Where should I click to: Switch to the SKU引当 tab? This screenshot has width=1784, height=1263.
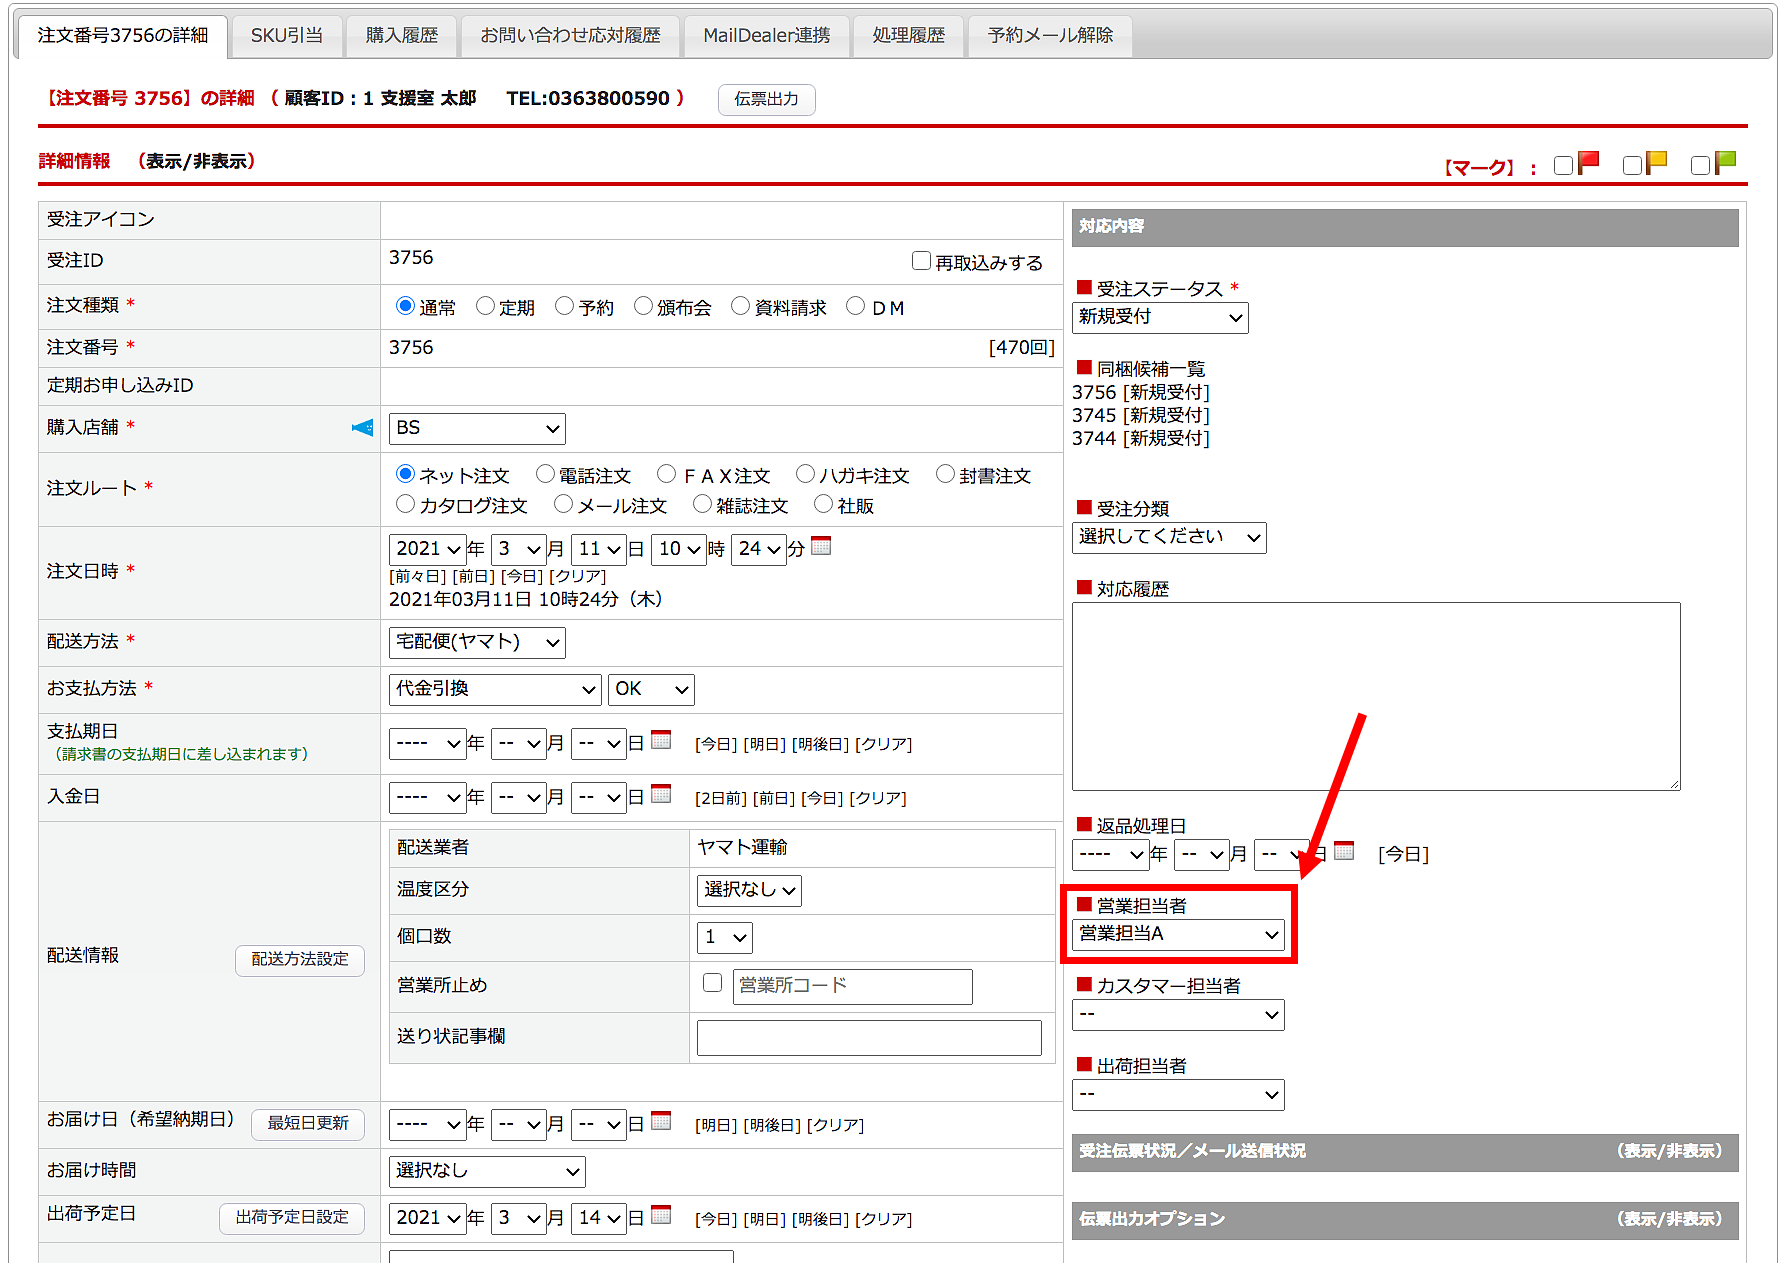tap(287, 36)
